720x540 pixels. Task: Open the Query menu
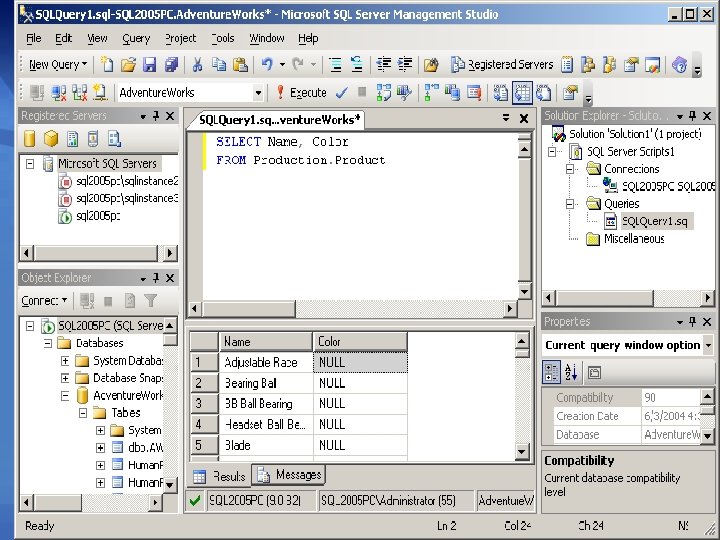(x=136, y=39)
